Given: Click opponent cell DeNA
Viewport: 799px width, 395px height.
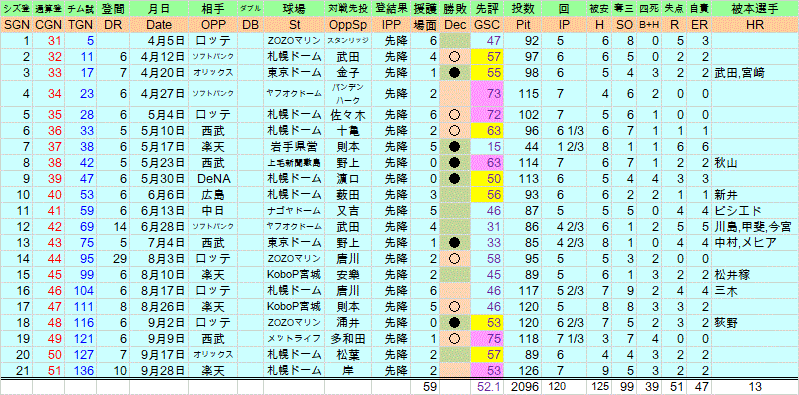Looking at the screenshot, I should click(212, 179).
